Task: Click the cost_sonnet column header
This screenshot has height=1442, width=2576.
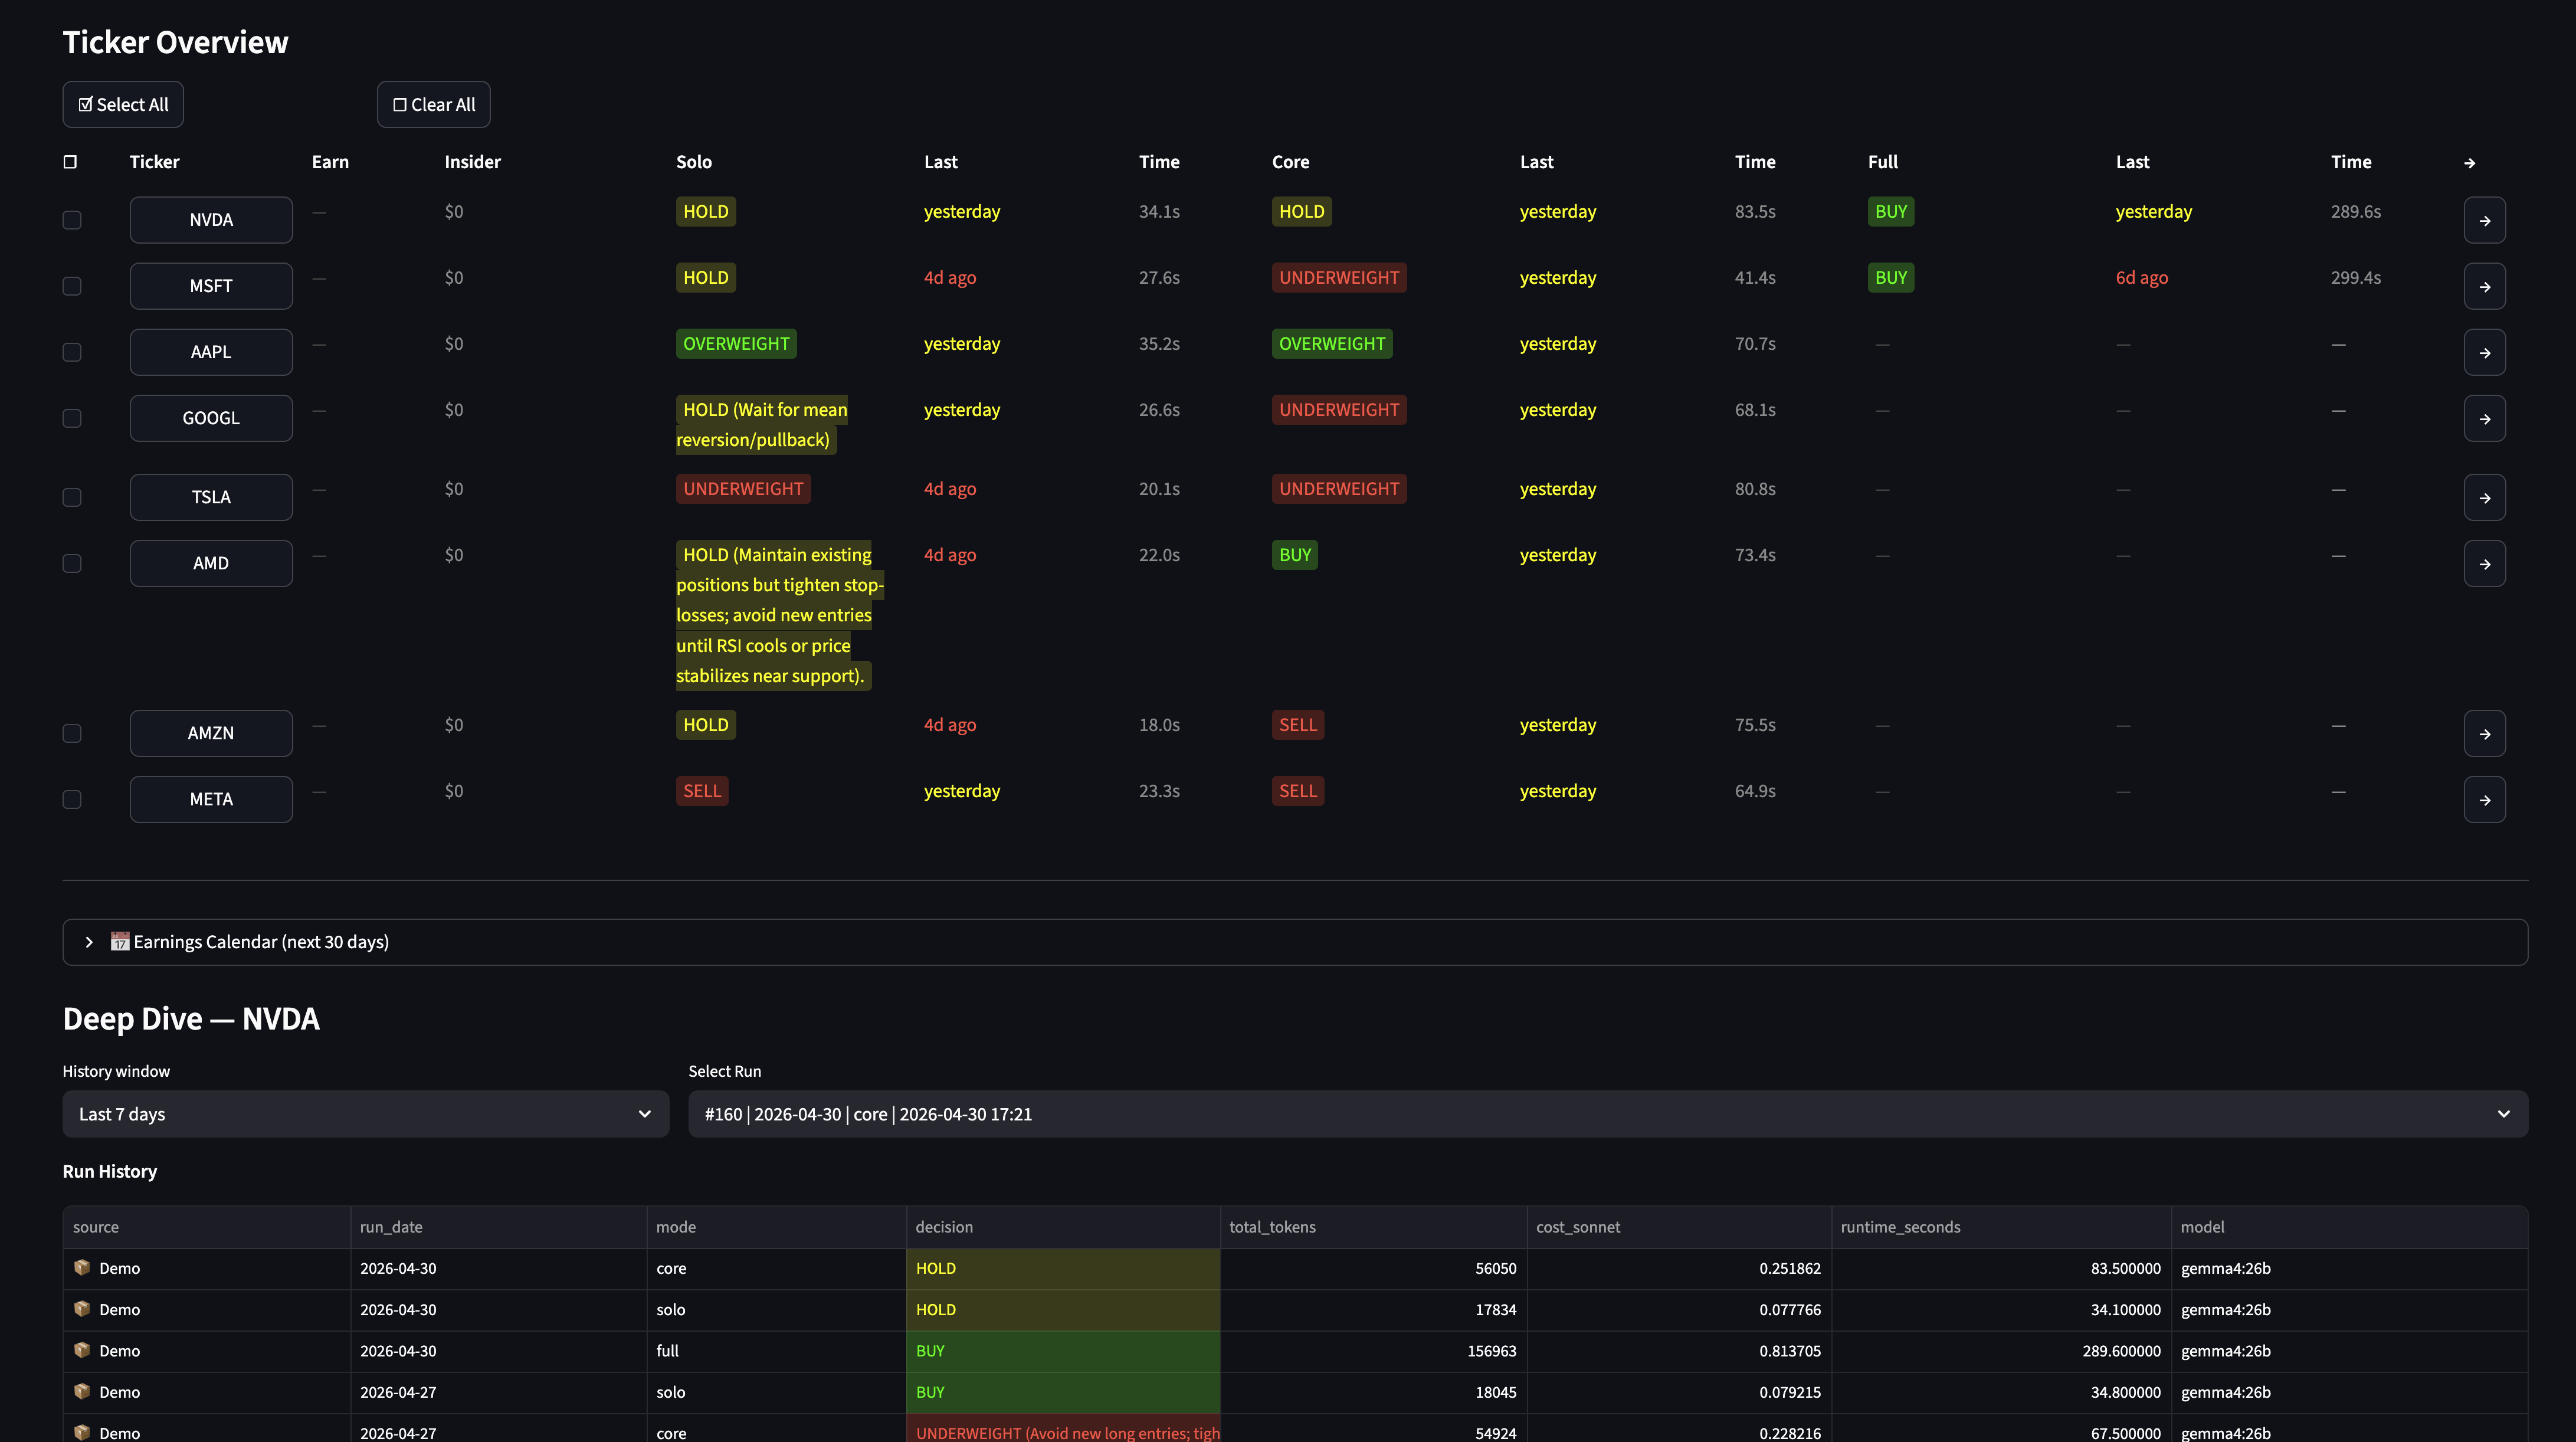Action: click(1679, 1227)
